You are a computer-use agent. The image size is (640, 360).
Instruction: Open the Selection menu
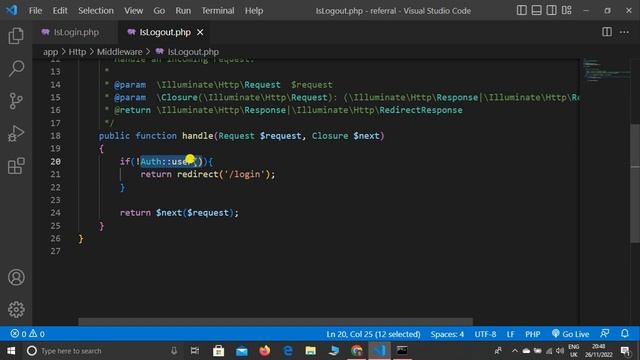96,11
